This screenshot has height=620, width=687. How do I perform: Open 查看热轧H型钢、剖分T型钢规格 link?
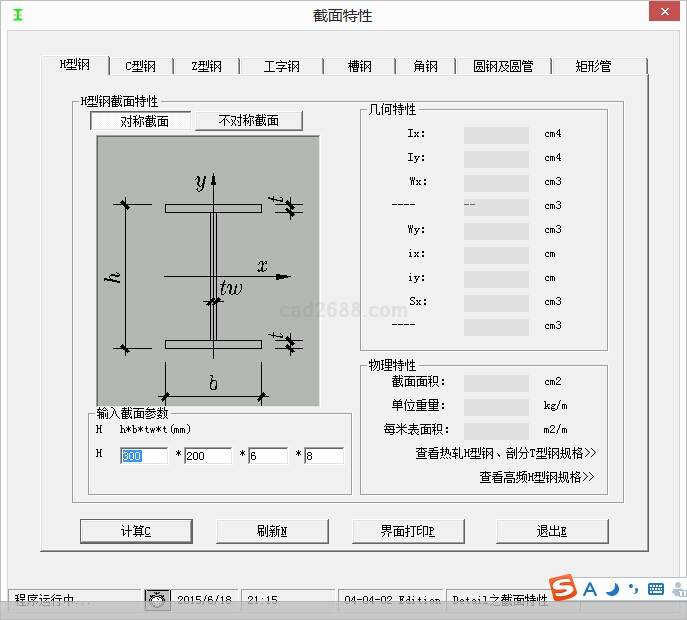point(505,453)
